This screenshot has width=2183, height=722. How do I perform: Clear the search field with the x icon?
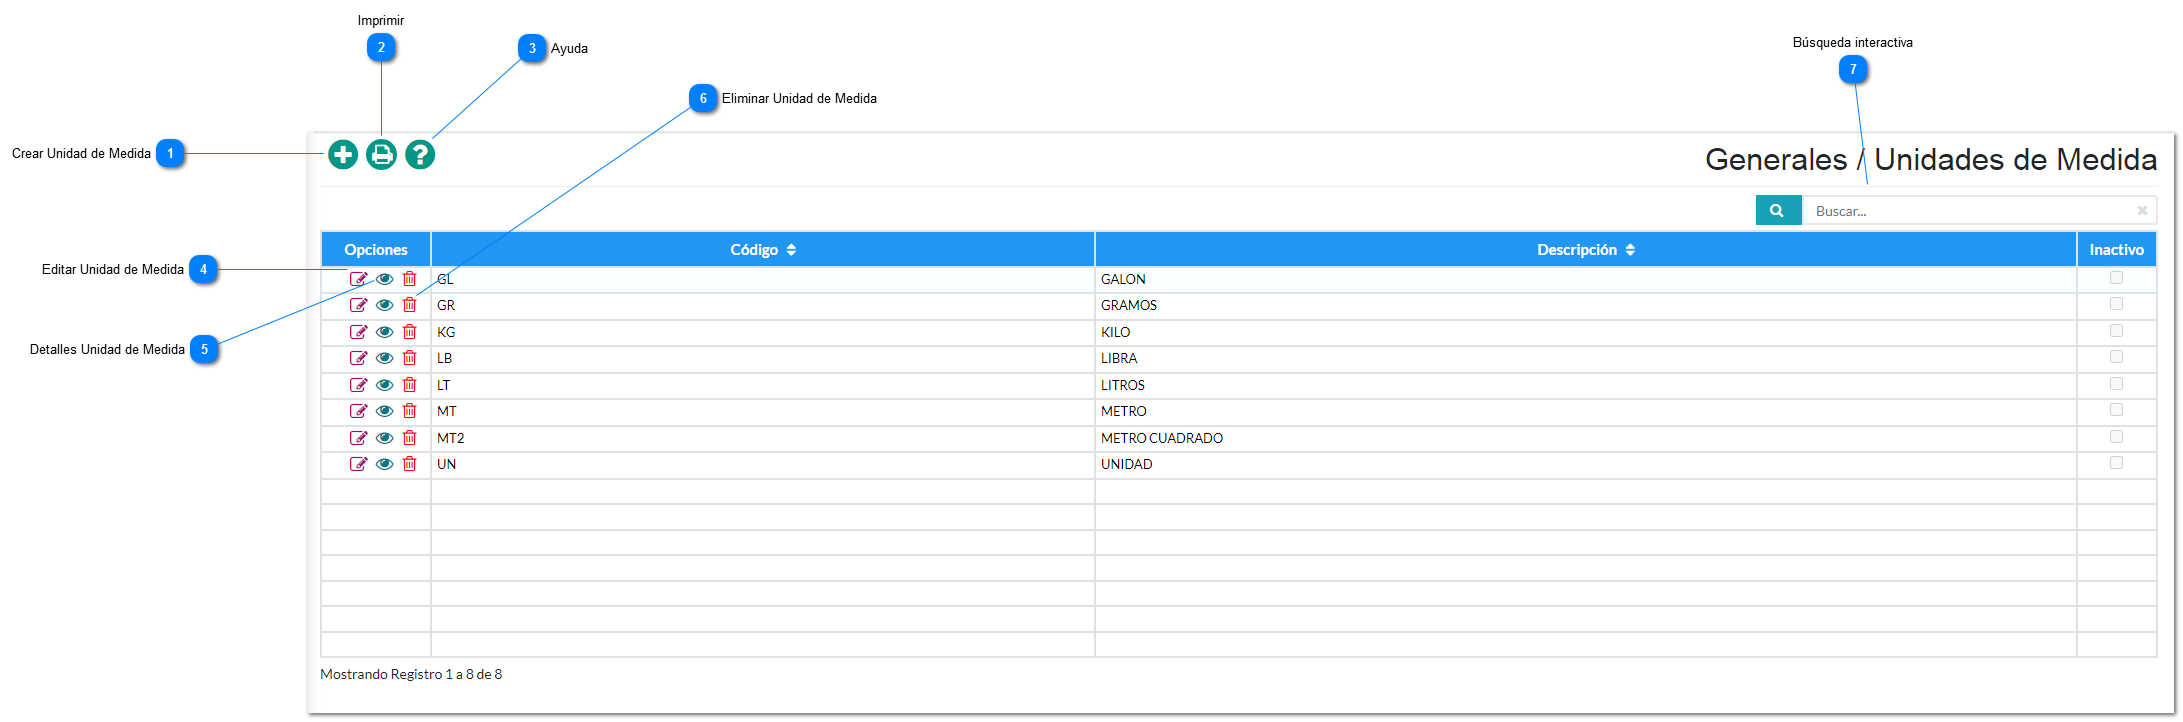[2142, 211]
